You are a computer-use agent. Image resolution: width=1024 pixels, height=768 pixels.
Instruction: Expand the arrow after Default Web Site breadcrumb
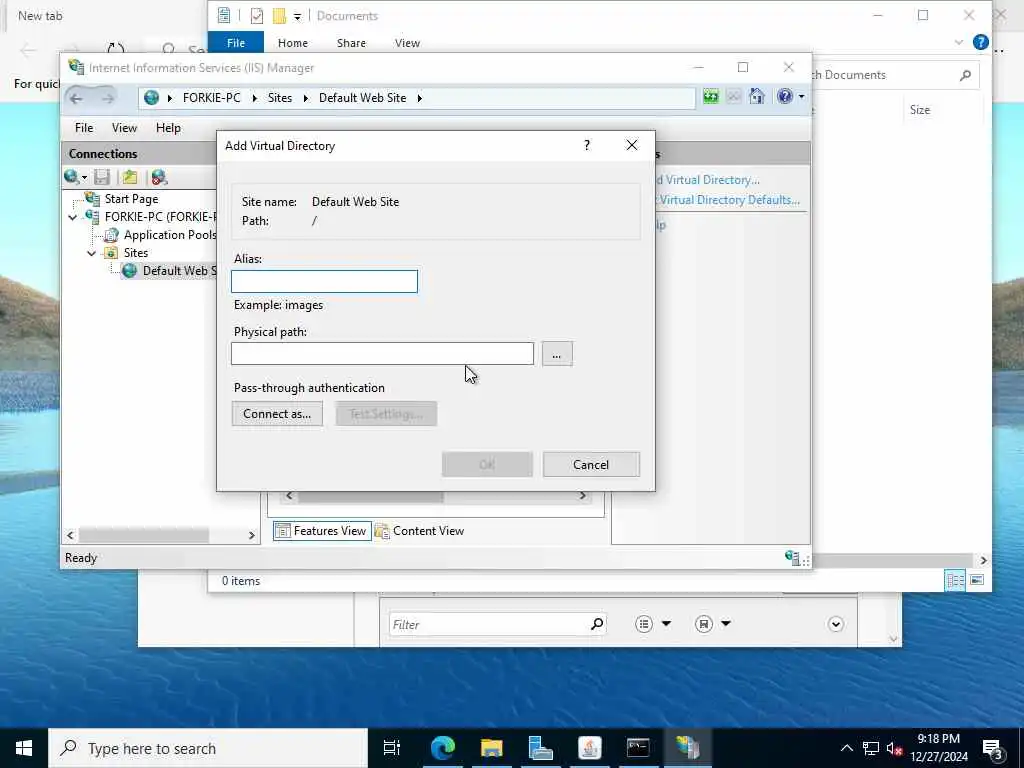pyautogui.click(x=419, y=98)
